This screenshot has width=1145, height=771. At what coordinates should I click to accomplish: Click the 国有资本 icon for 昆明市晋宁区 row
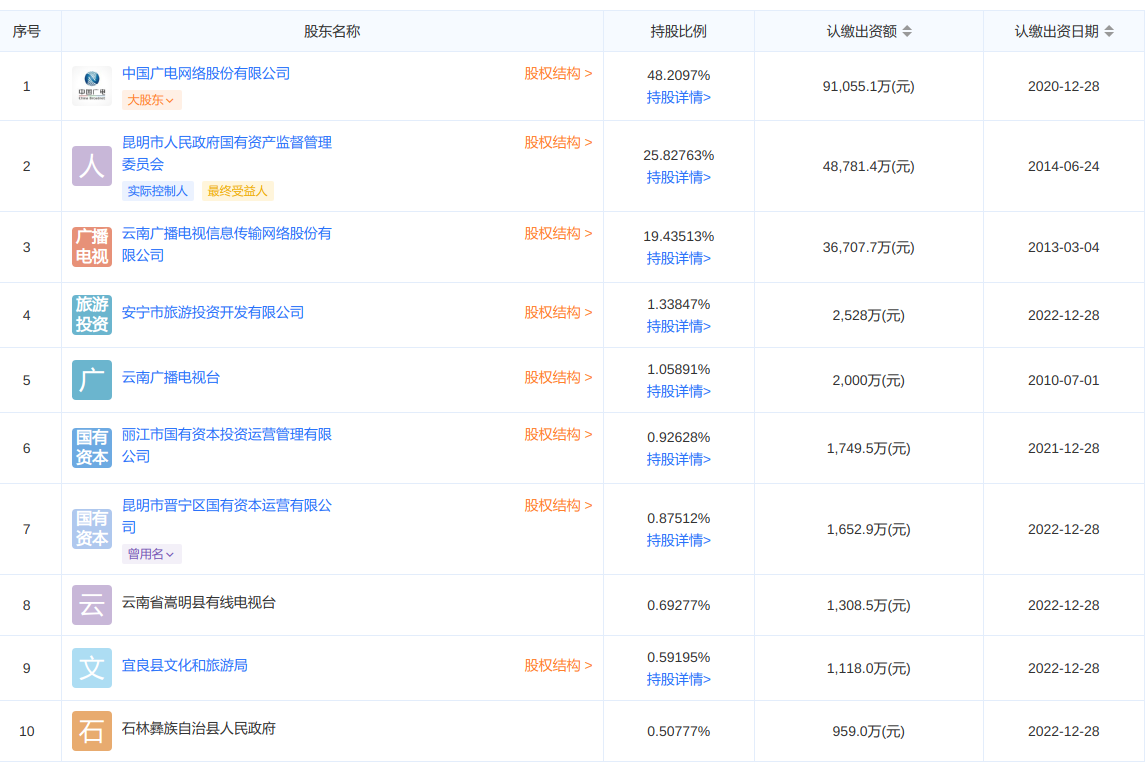point(92,529)
